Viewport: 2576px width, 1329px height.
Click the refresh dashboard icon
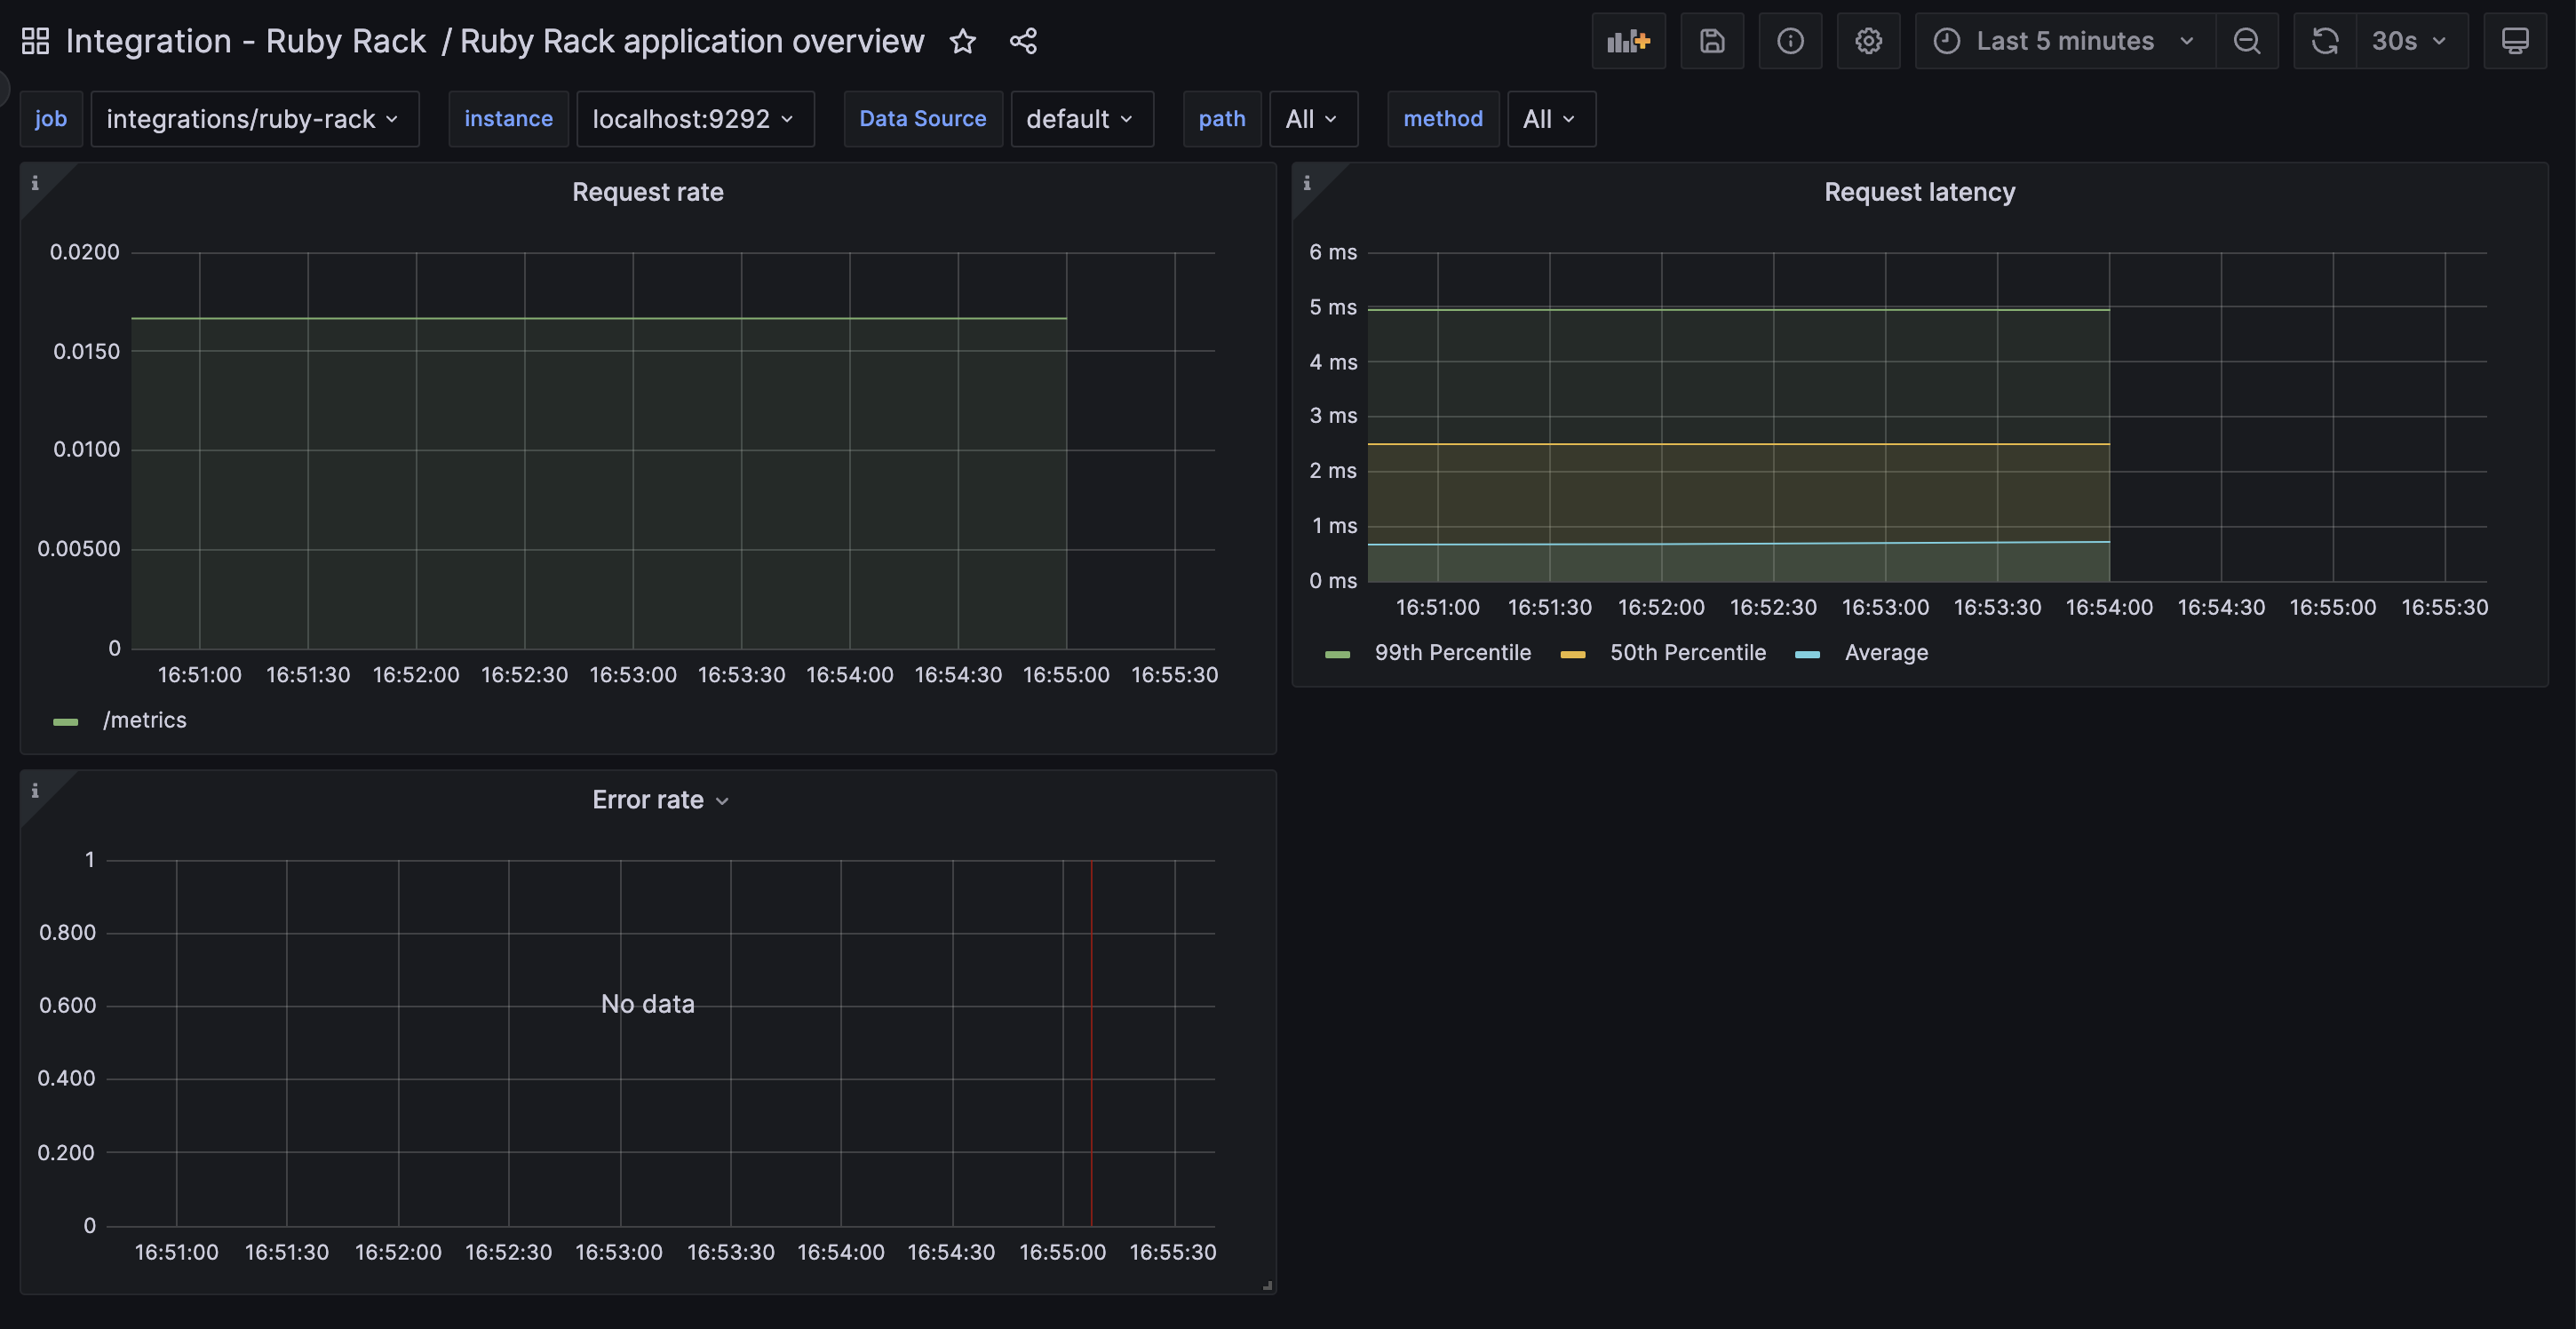coord(2324,41)
